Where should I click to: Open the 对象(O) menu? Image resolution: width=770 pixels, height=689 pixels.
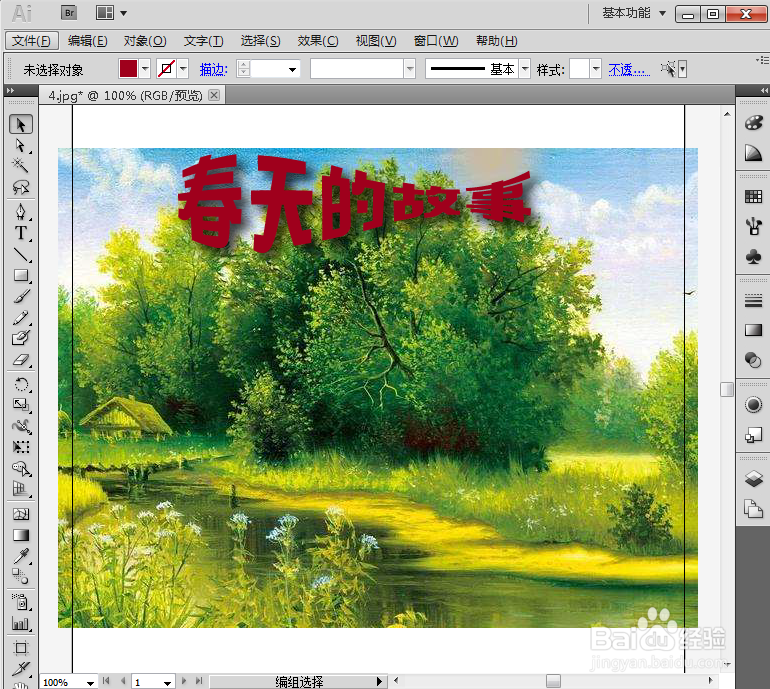click(x=145, y=41)
